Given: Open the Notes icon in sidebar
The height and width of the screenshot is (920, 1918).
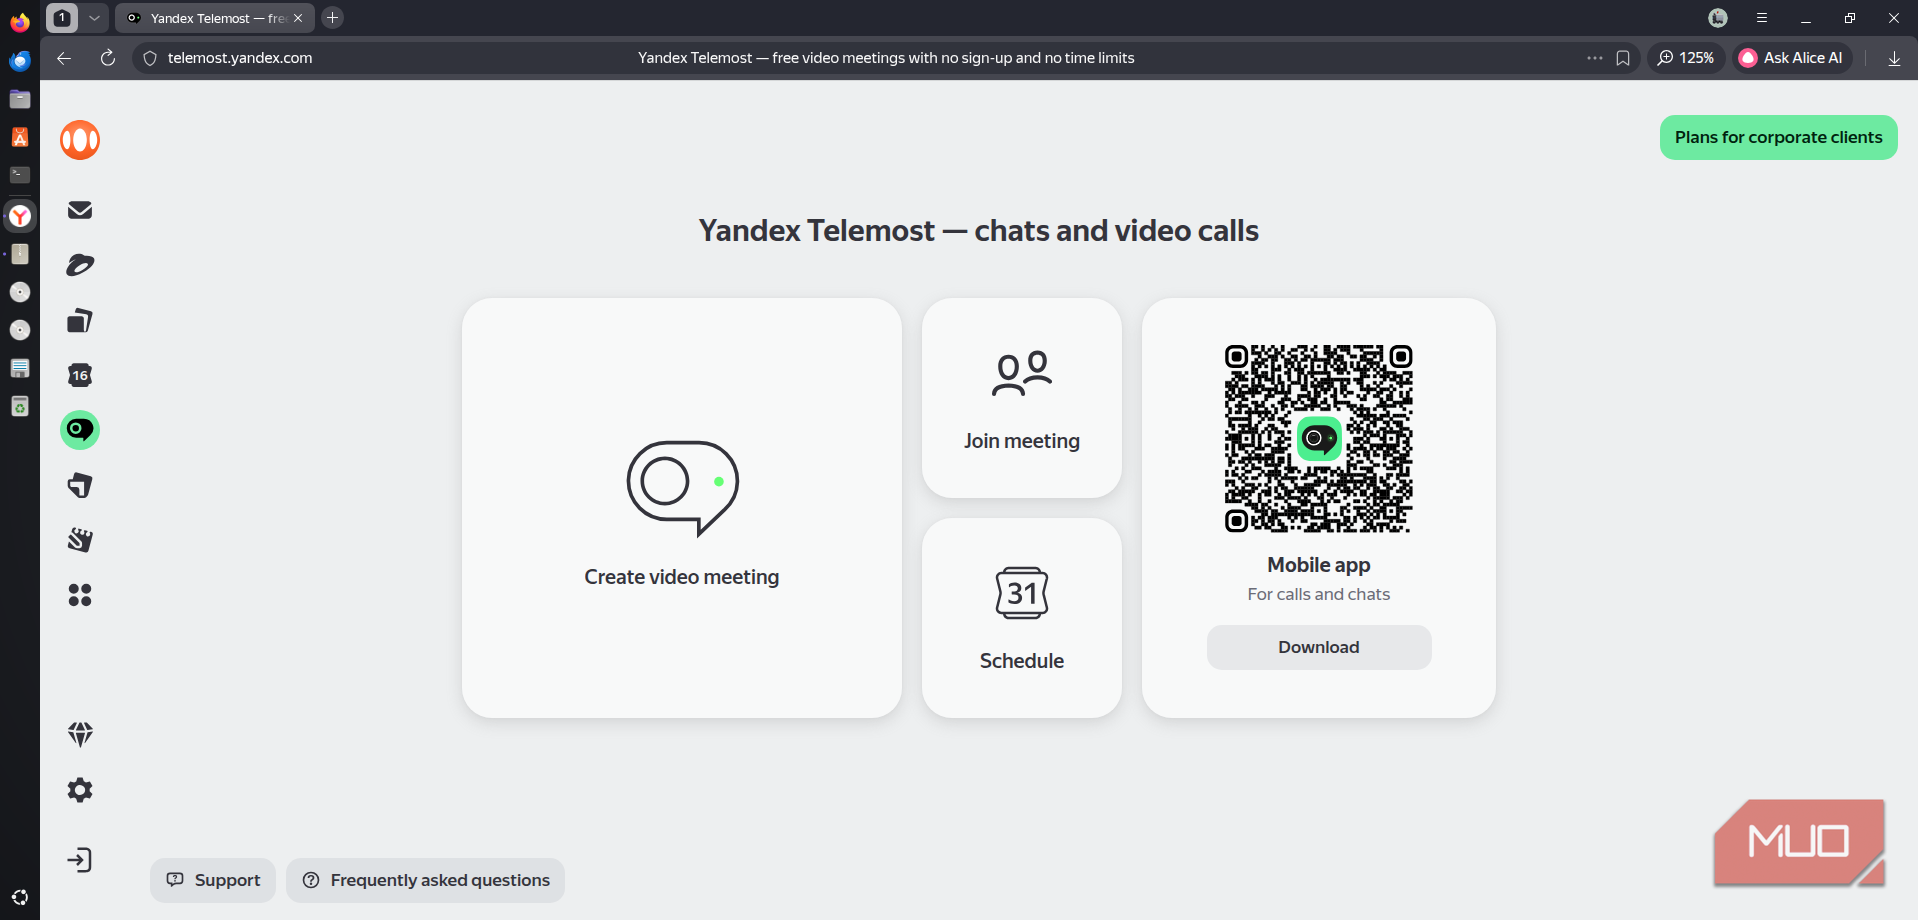Looking at the screenshot, I should click(x=80, y=486).
